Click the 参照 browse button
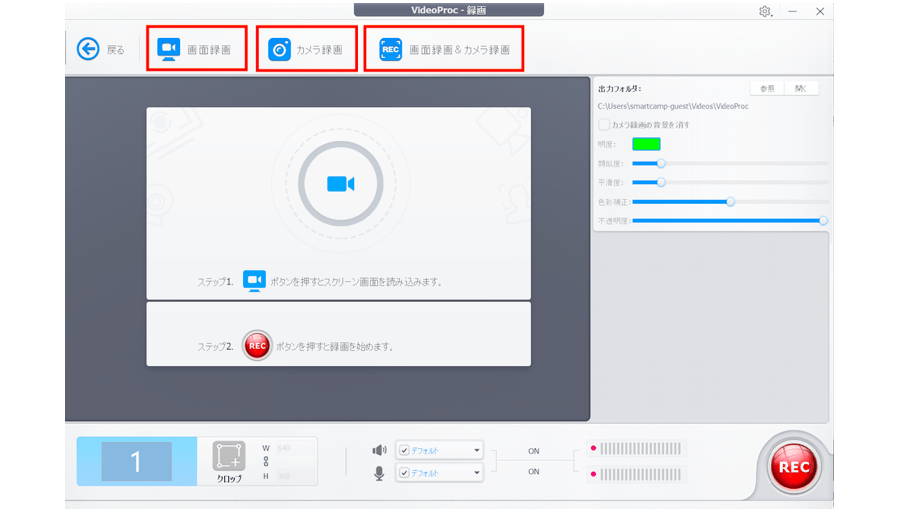This screenshot has height=510, width=899. (767, 89)
